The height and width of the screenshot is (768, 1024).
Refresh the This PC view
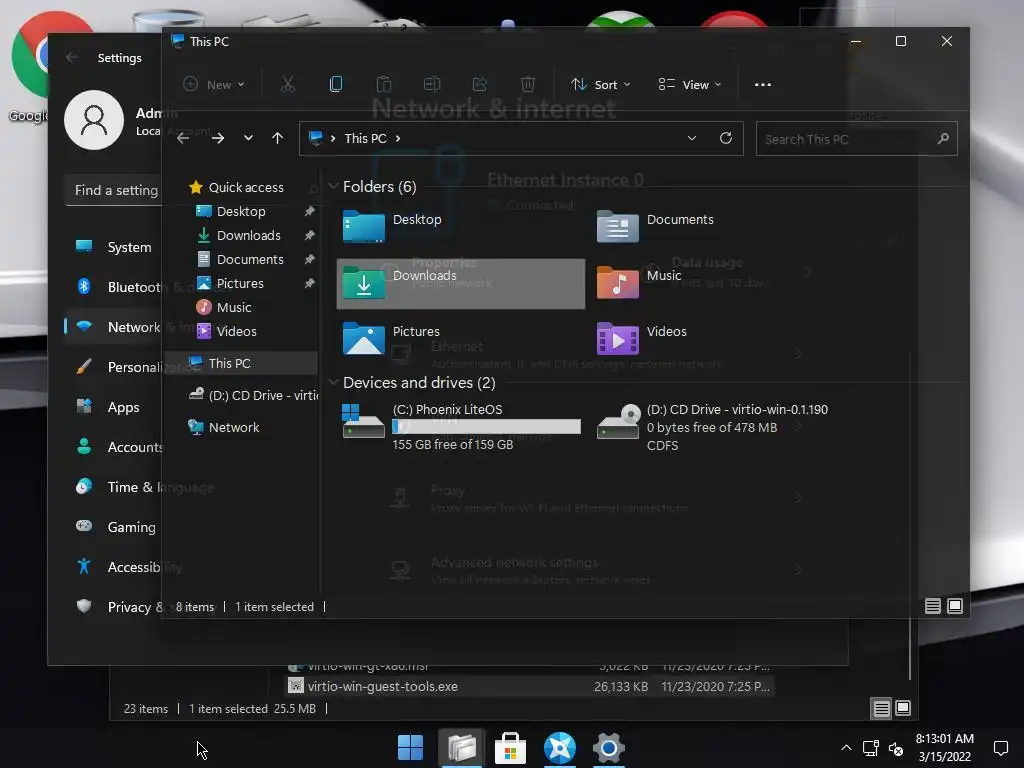(726, 138)
